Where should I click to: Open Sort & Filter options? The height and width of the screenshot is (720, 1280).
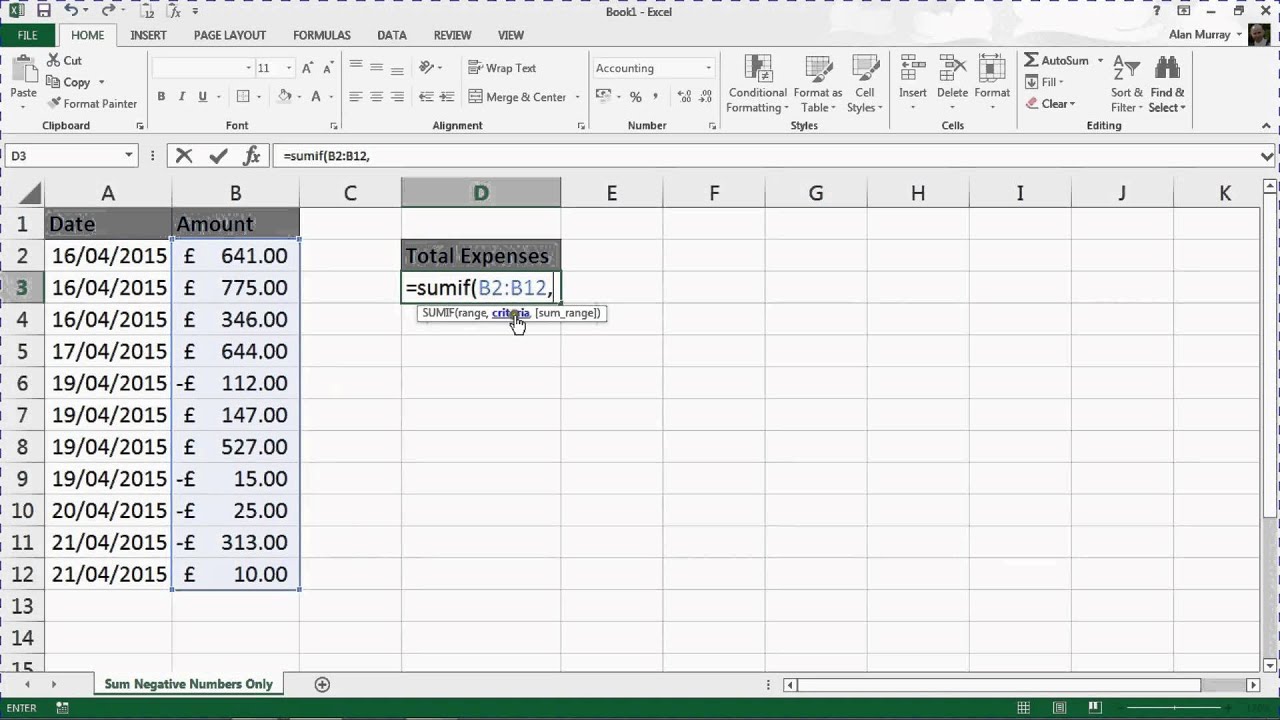point(1127,84)
